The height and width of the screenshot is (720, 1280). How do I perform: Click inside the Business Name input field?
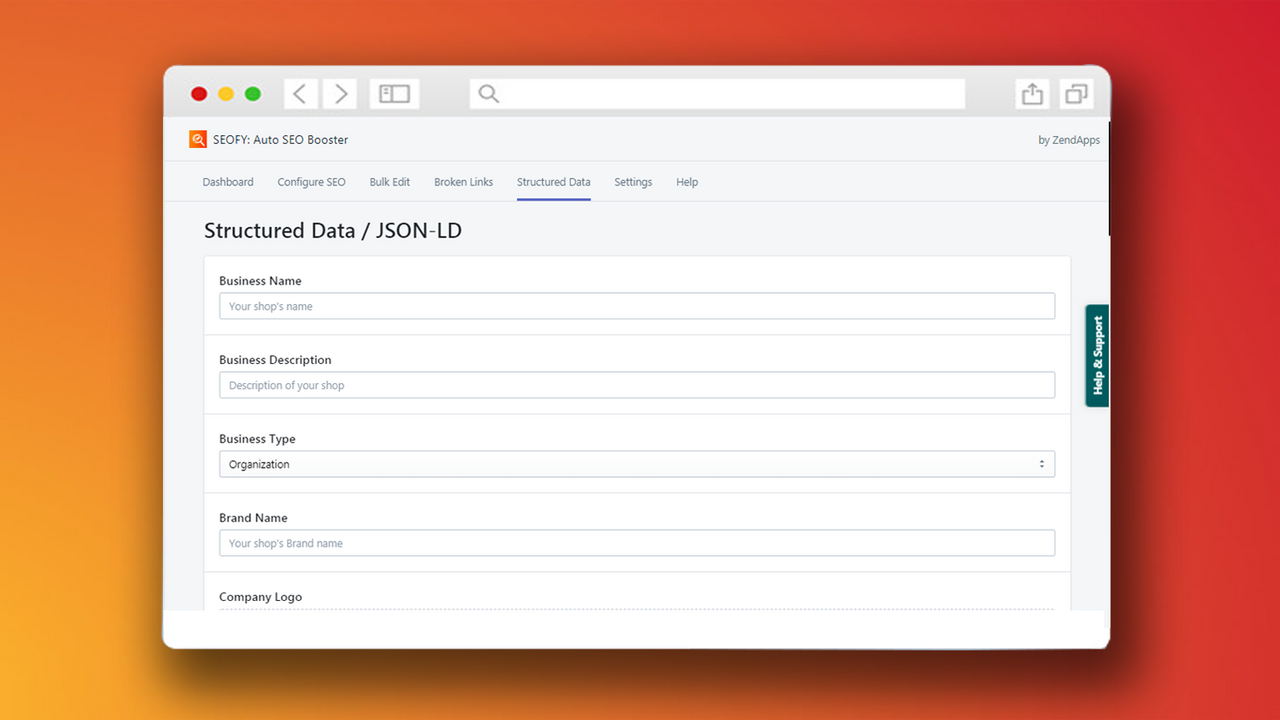click(x=637, y=305)
